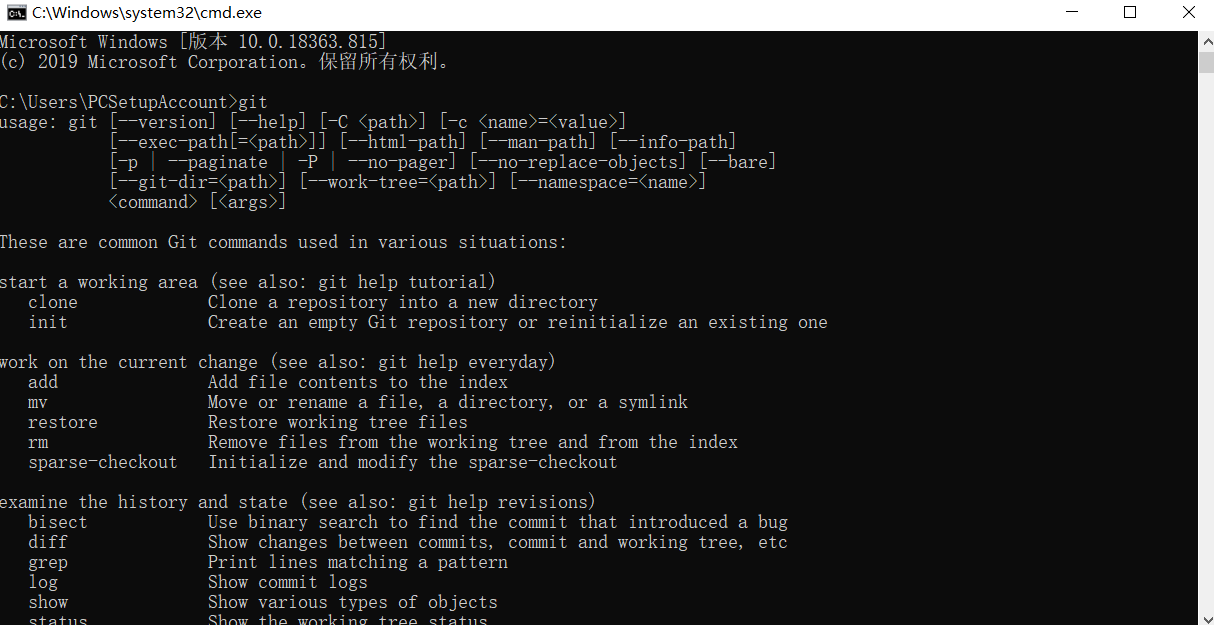
Task: Click the 'restore' command name
Action: click(63, 422)
